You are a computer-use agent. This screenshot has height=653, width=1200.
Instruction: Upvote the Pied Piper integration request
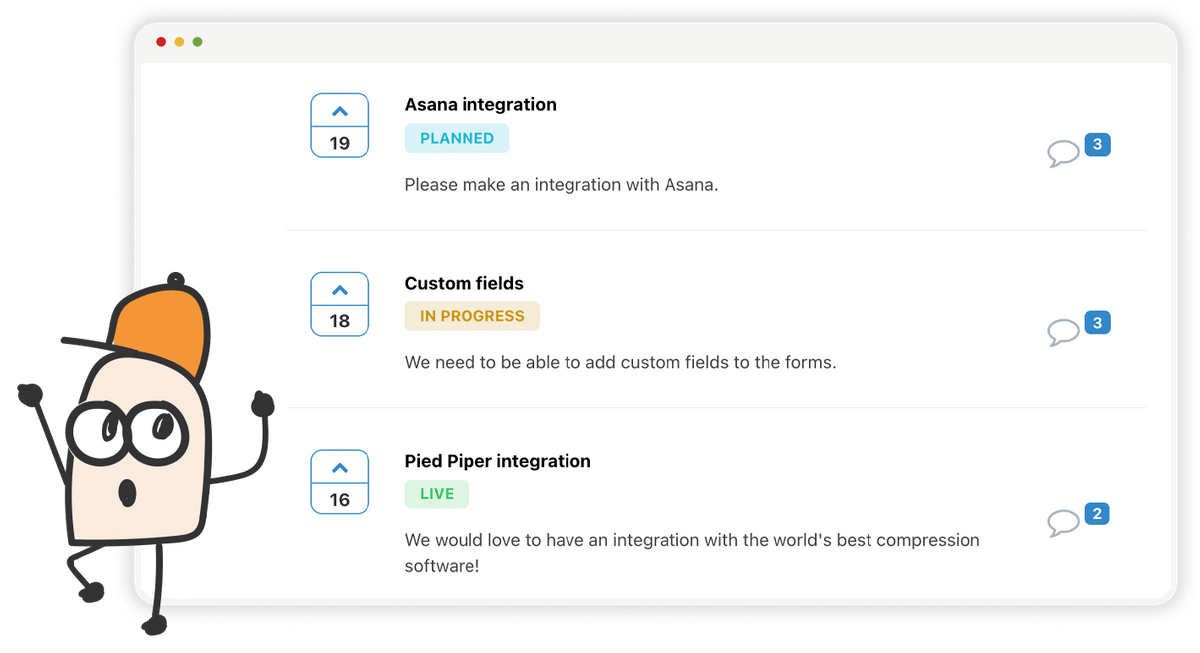tap(340, 468)
